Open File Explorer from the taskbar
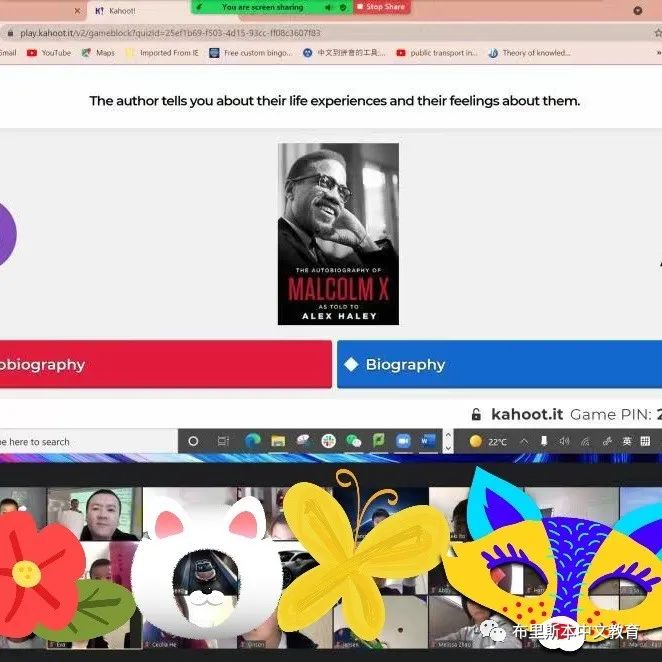The width and height of the screenshot is (662, 662). 278,441
